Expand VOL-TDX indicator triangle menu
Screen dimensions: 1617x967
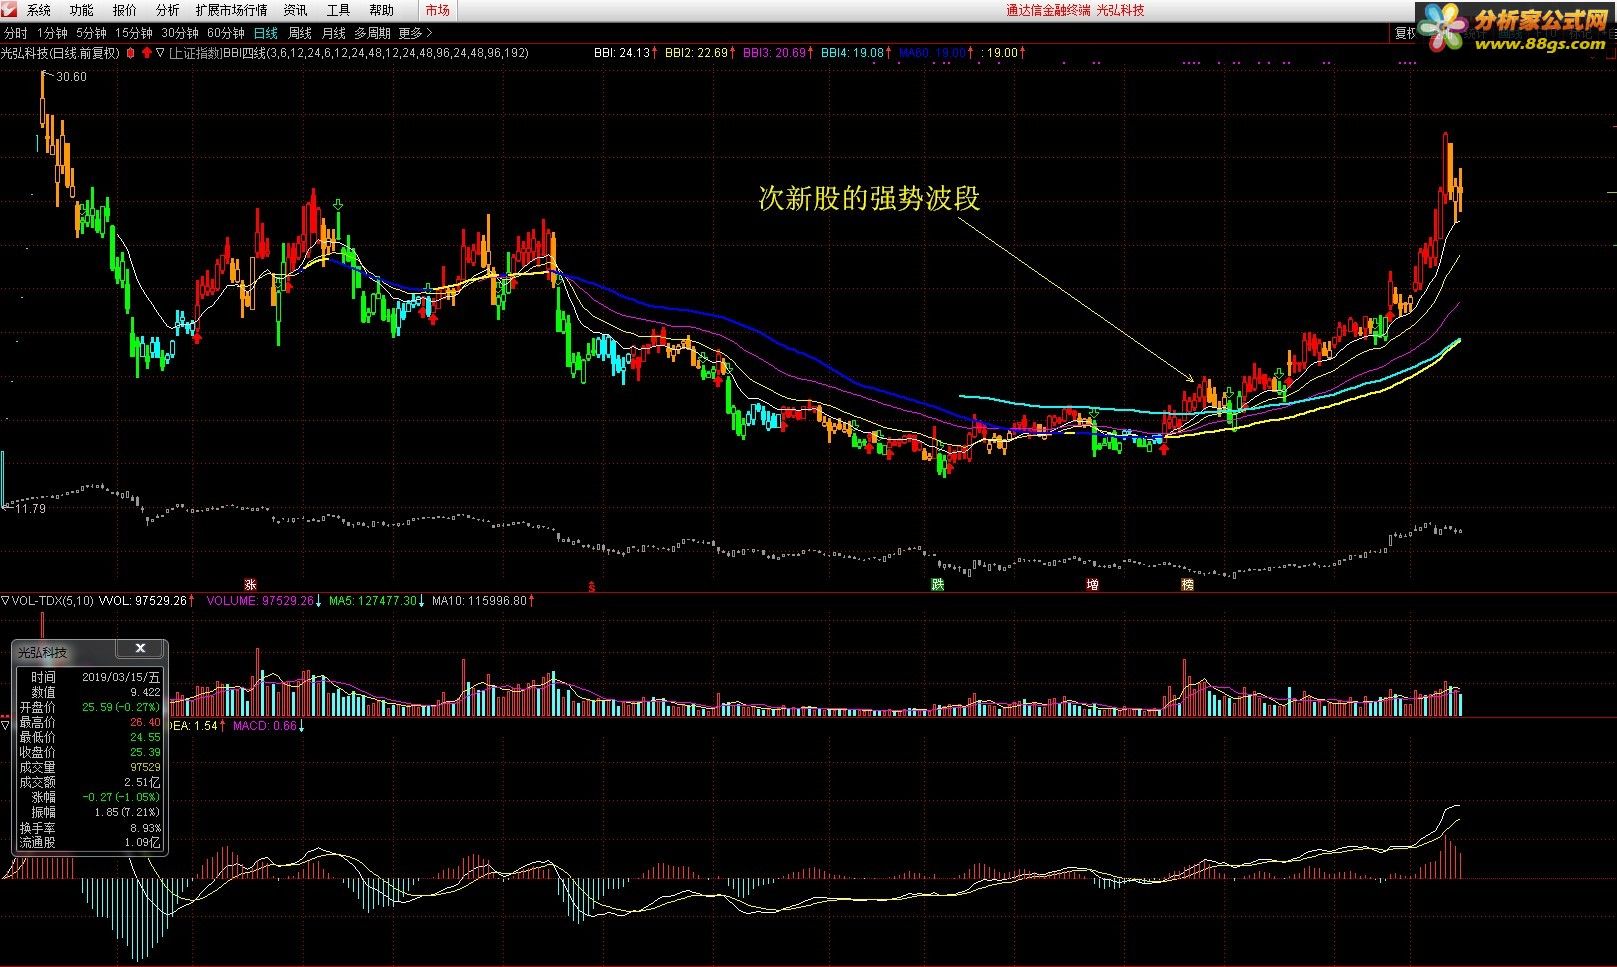coord(5,601)
